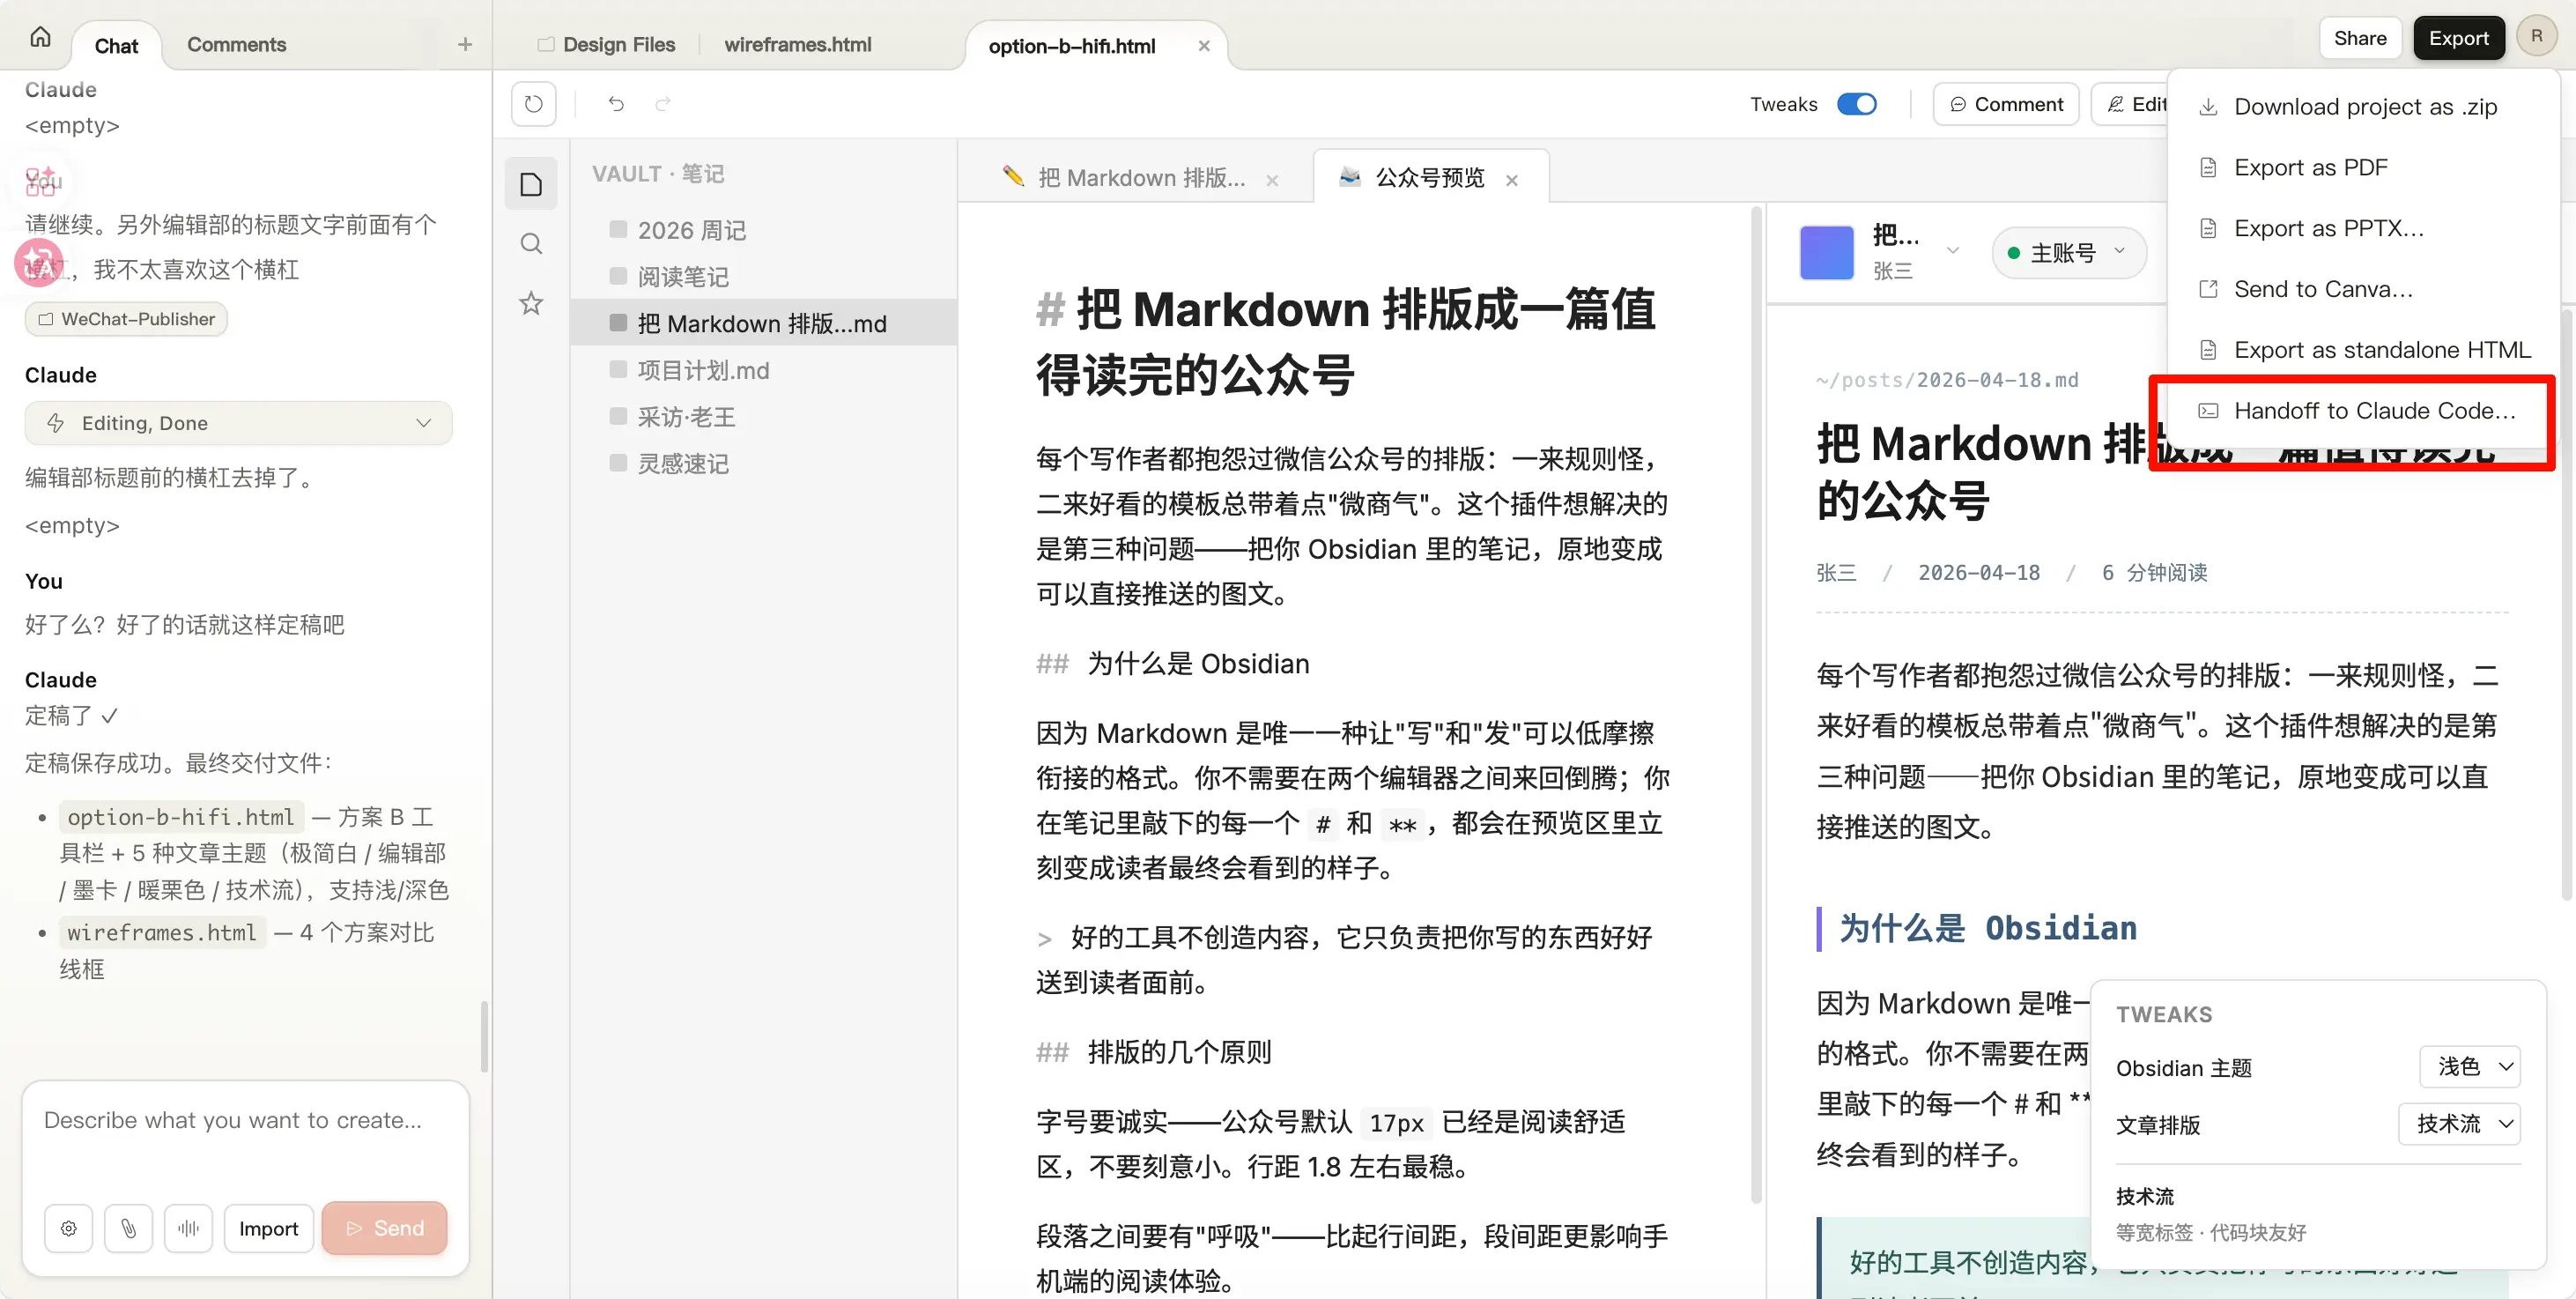Click the home icon

point(40,38)
